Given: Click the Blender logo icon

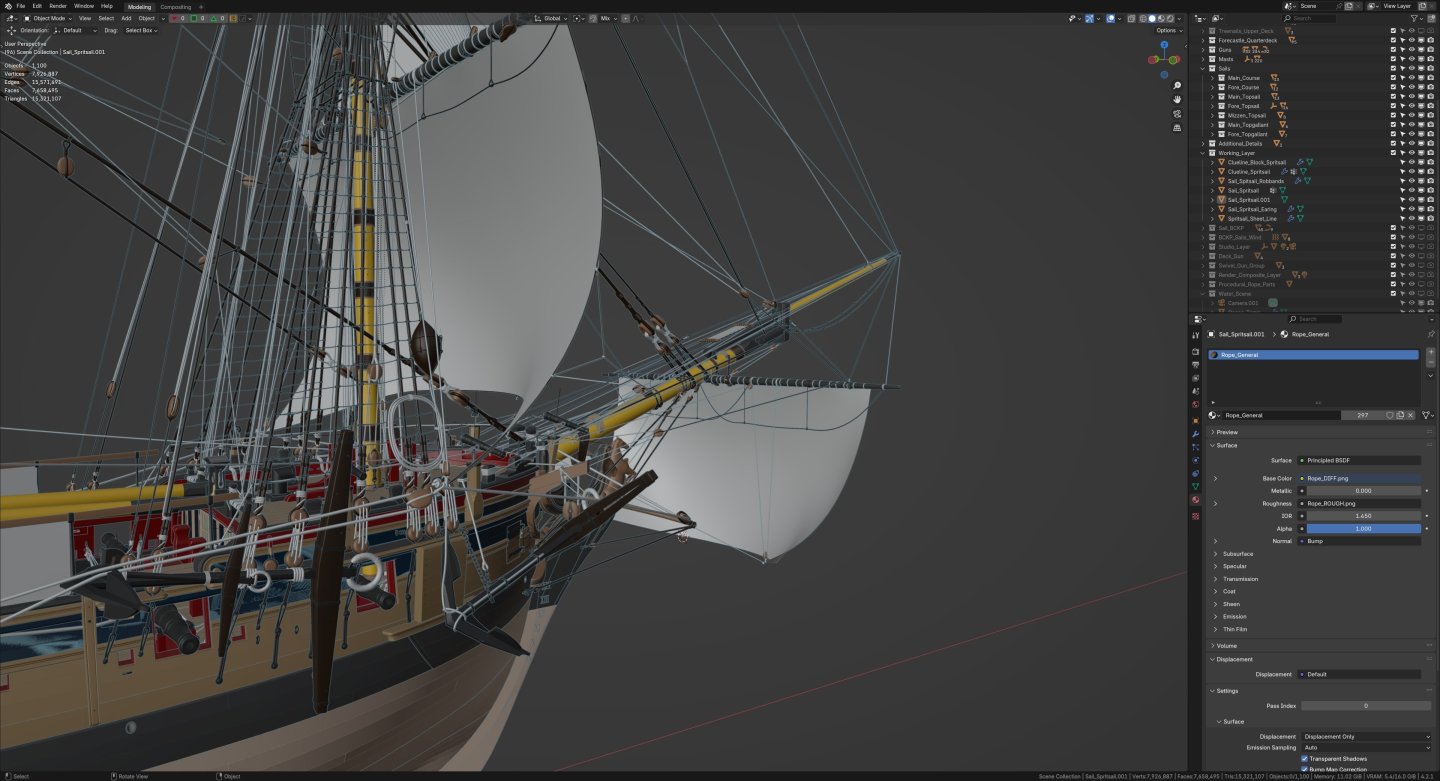Looking at the screenshot, I should (8, 6).
